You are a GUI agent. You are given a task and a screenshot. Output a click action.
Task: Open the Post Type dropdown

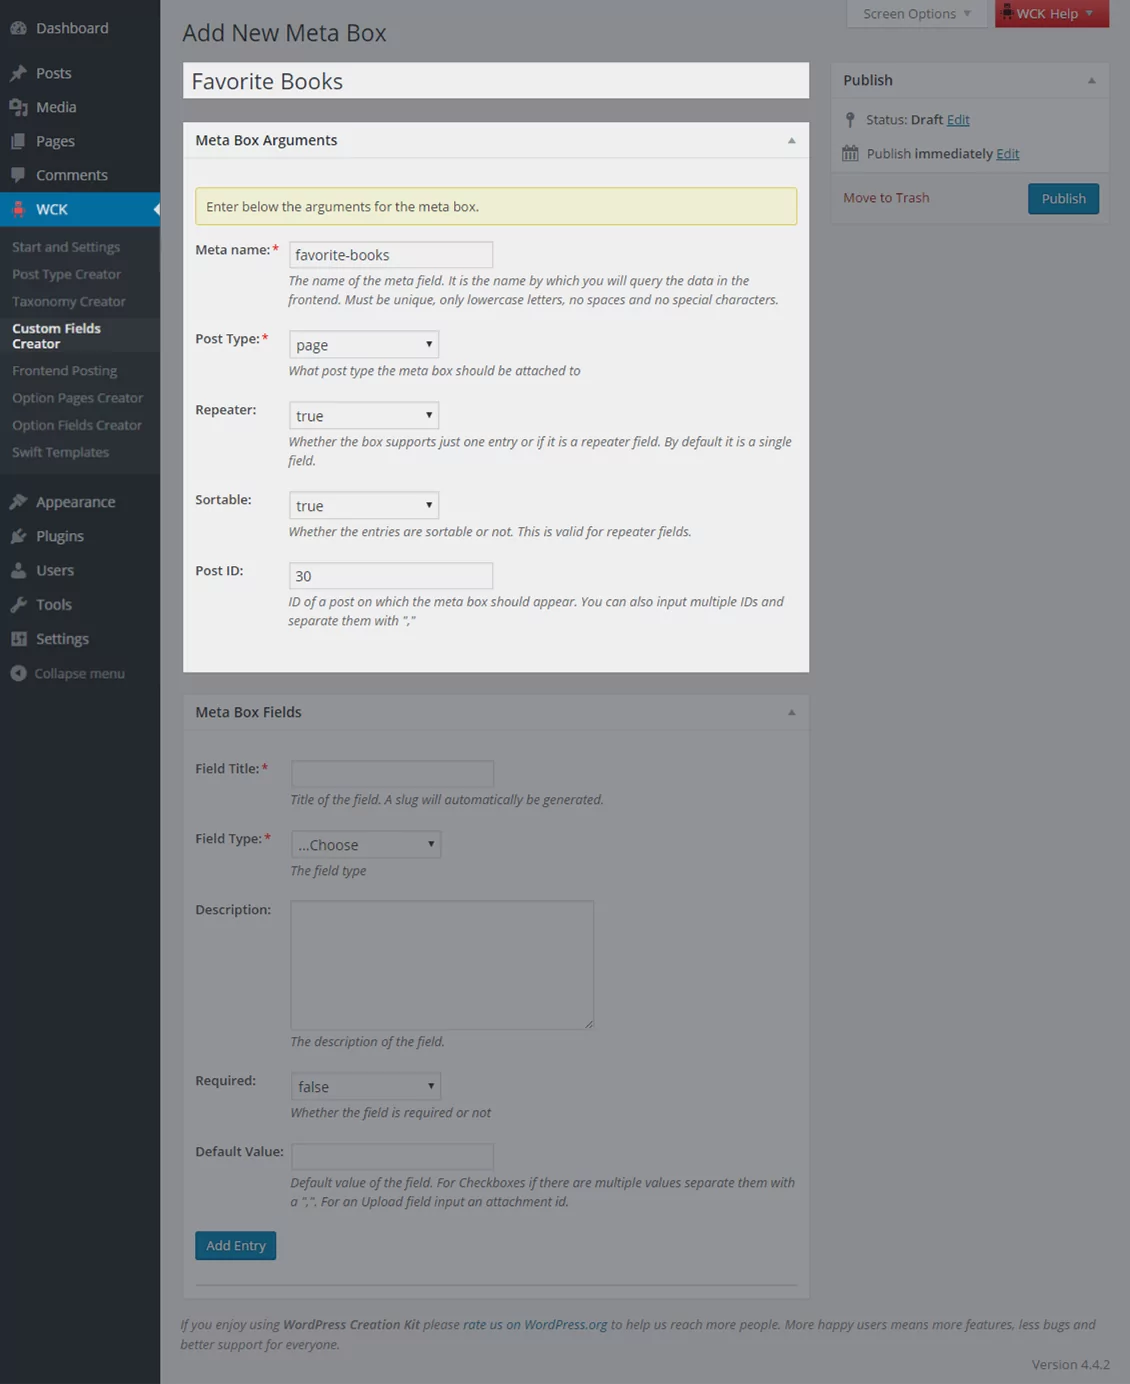coord(364,344)
